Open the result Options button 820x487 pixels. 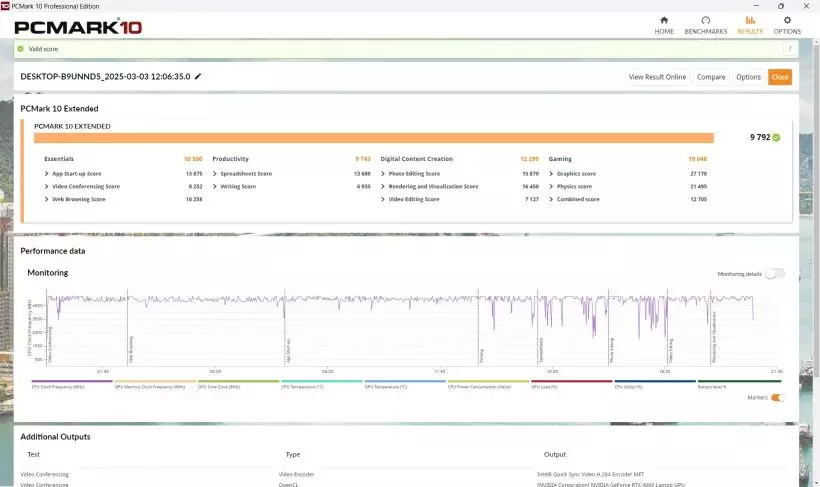(748, 77)
